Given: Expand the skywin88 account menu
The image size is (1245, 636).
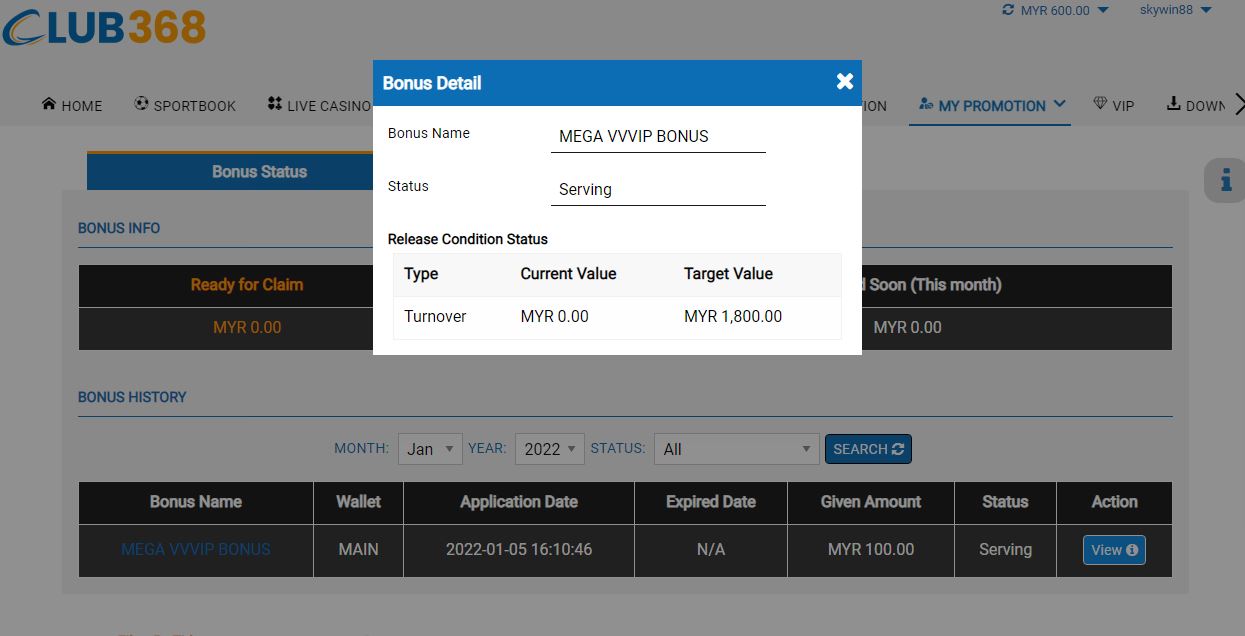Looking at the screenshot, I should [1175, 10].
